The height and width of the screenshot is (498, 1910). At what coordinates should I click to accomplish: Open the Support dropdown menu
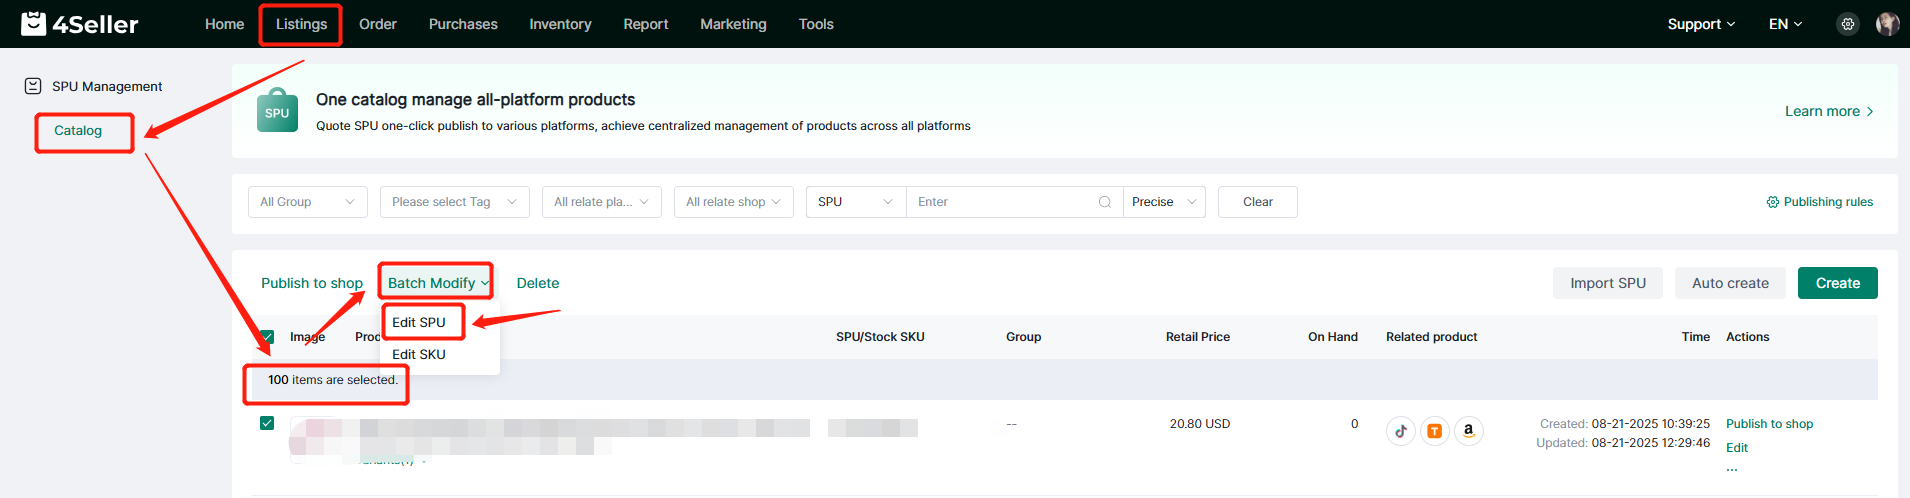pyautogui.click(x=1701, y=24)
